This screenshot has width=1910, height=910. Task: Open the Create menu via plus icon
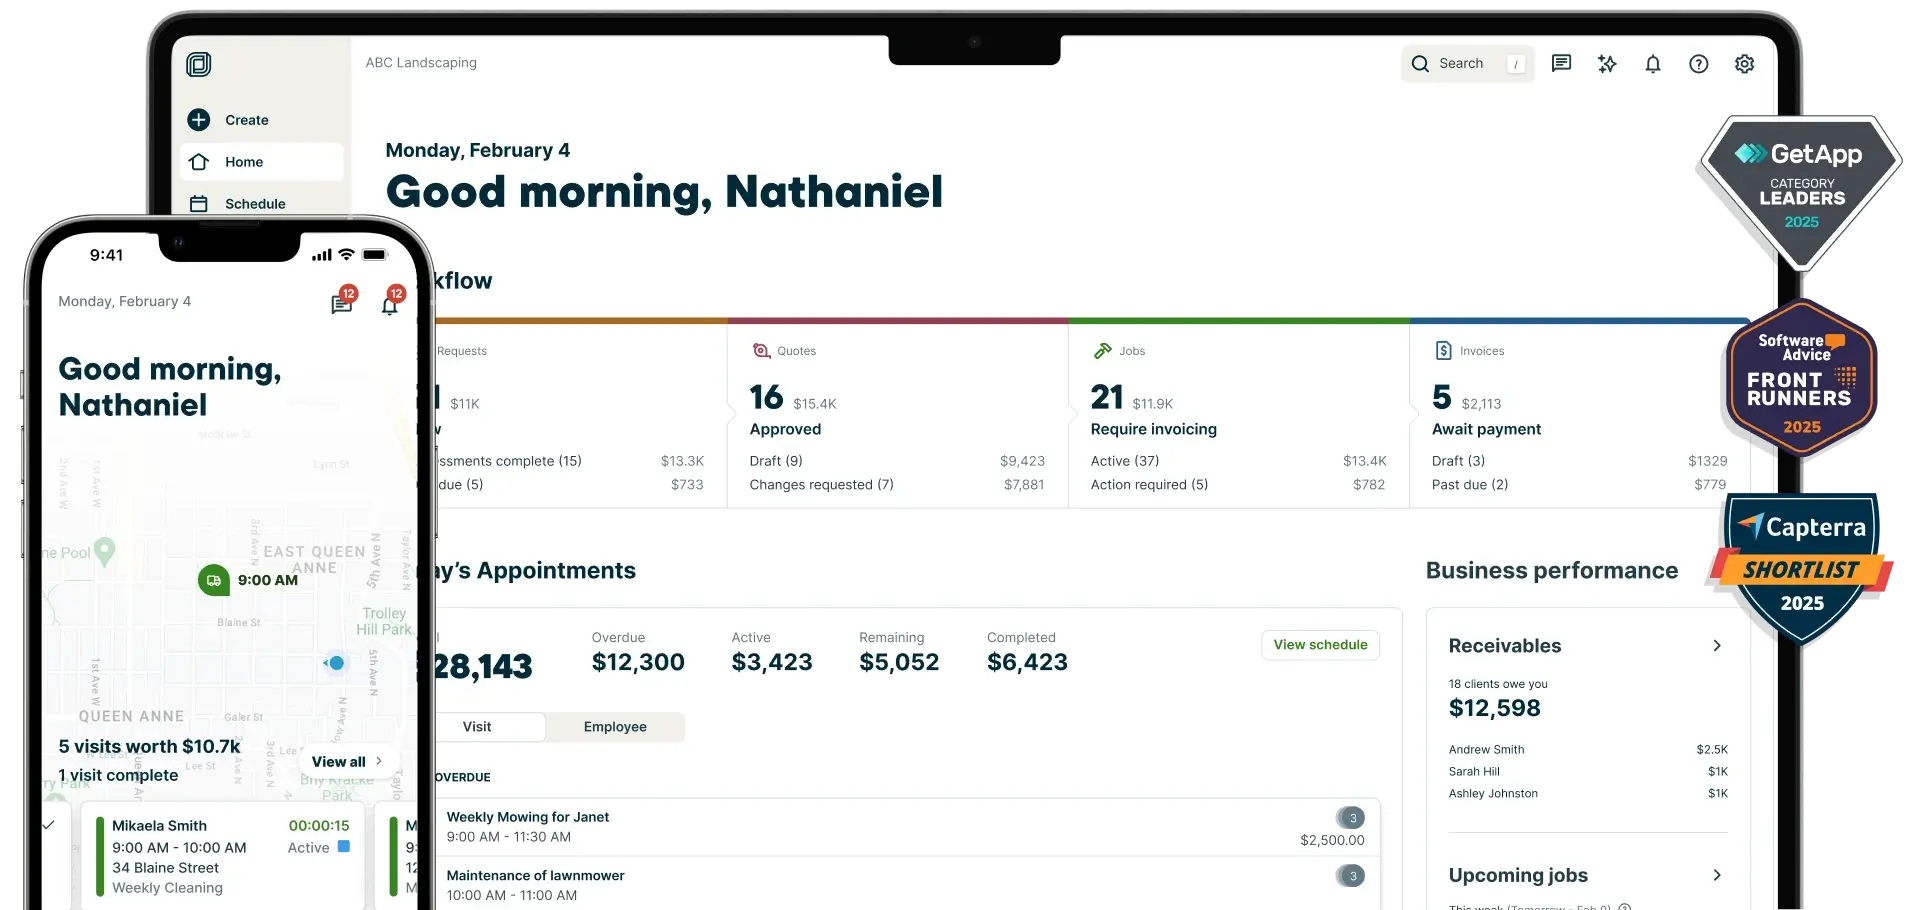point(200,120)
